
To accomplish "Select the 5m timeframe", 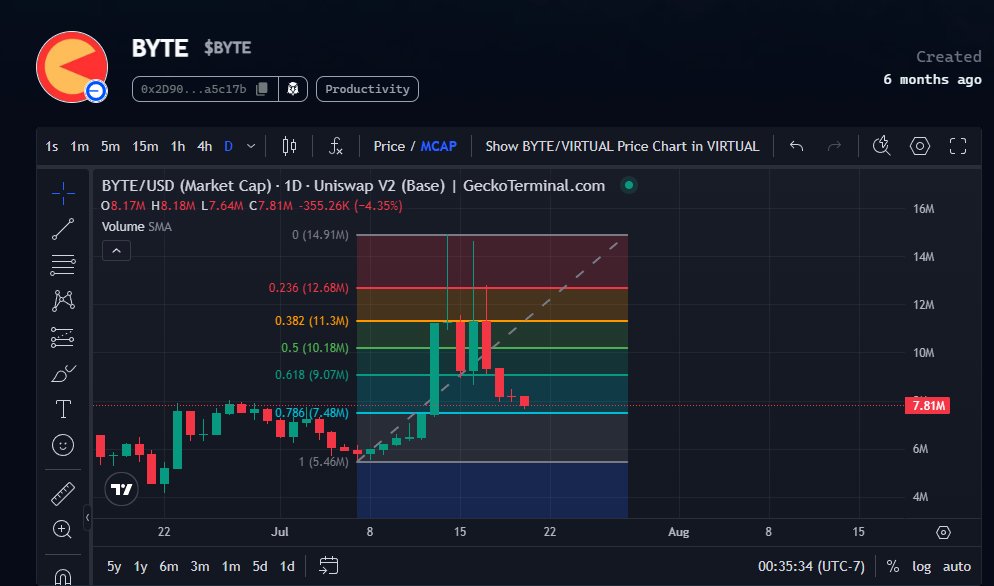I will [110, 146].
